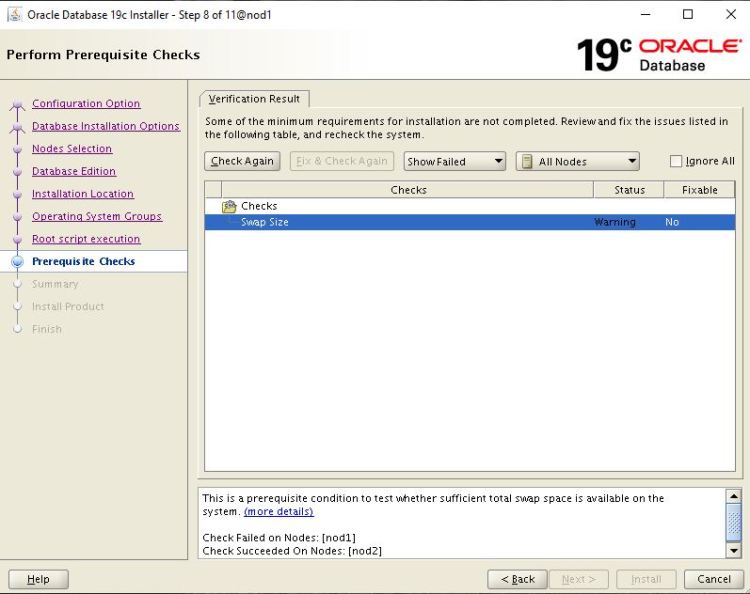Click the Oracle 19c Database logo

click(x=659, y=54)
